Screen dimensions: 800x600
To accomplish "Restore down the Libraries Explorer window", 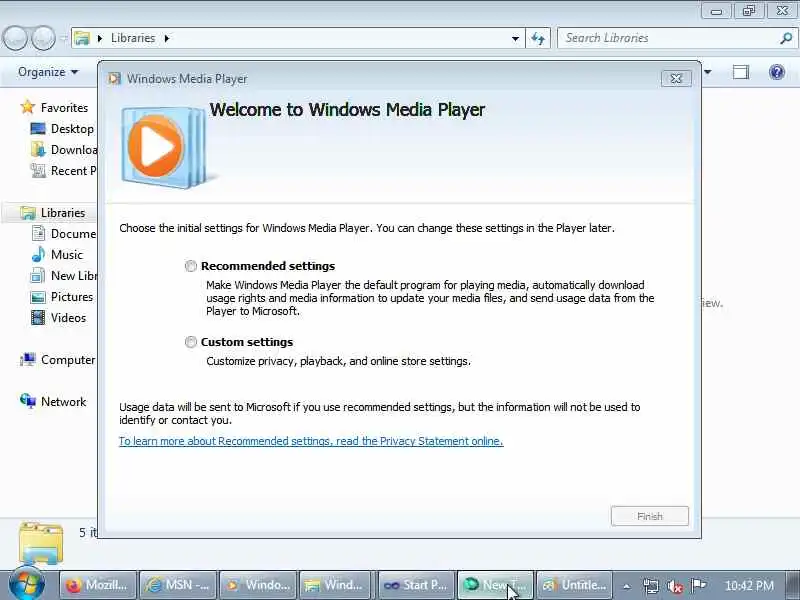I will click(x=748, y=11).
